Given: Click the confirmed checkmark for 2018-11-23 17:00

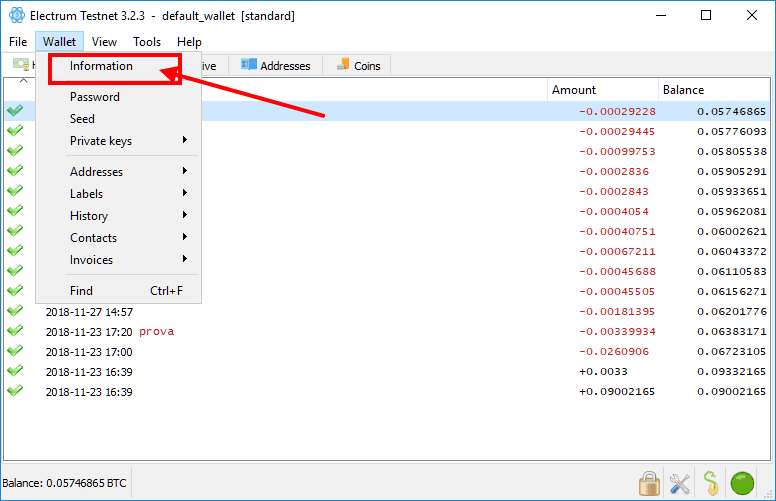Looking at the screenshot, I should (x=15, y=351).
